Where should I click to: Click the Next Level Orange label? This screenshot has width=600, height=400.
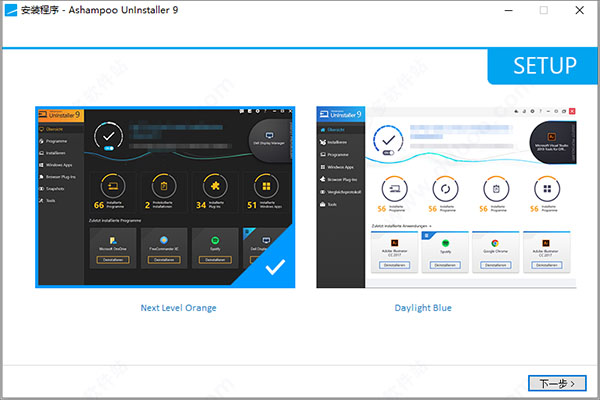178,308
